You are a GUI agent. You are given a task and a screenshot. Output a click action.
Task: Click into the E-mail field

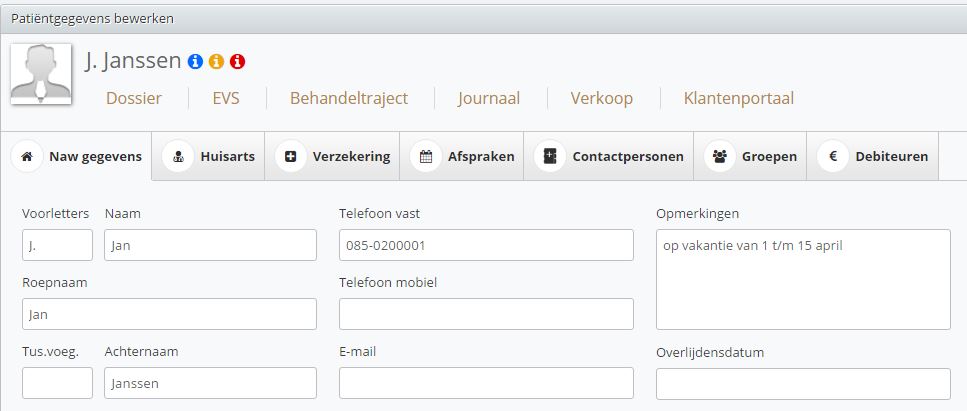tap(486, 383)
